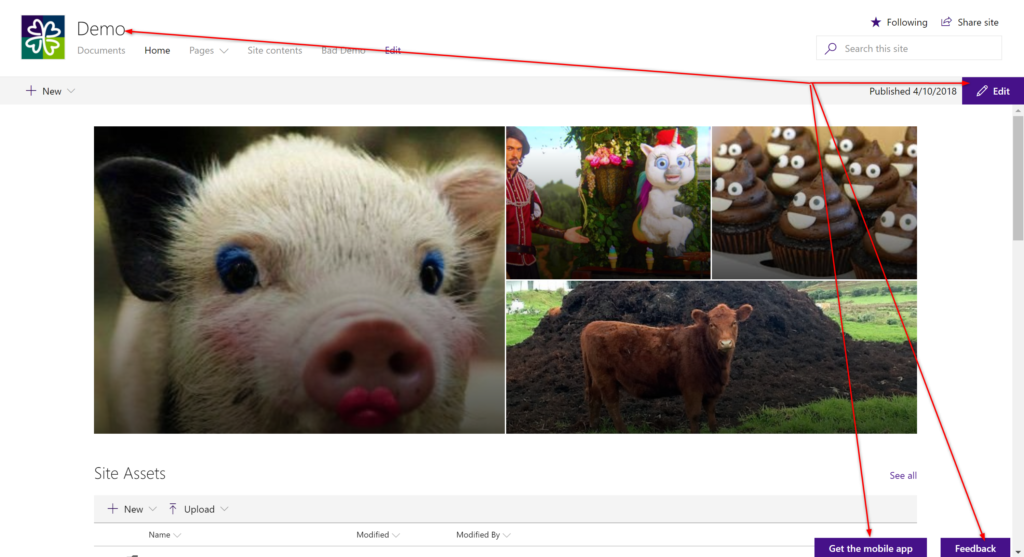
Task: Open the Pages navigation item
Action: (x=201, y=50)
